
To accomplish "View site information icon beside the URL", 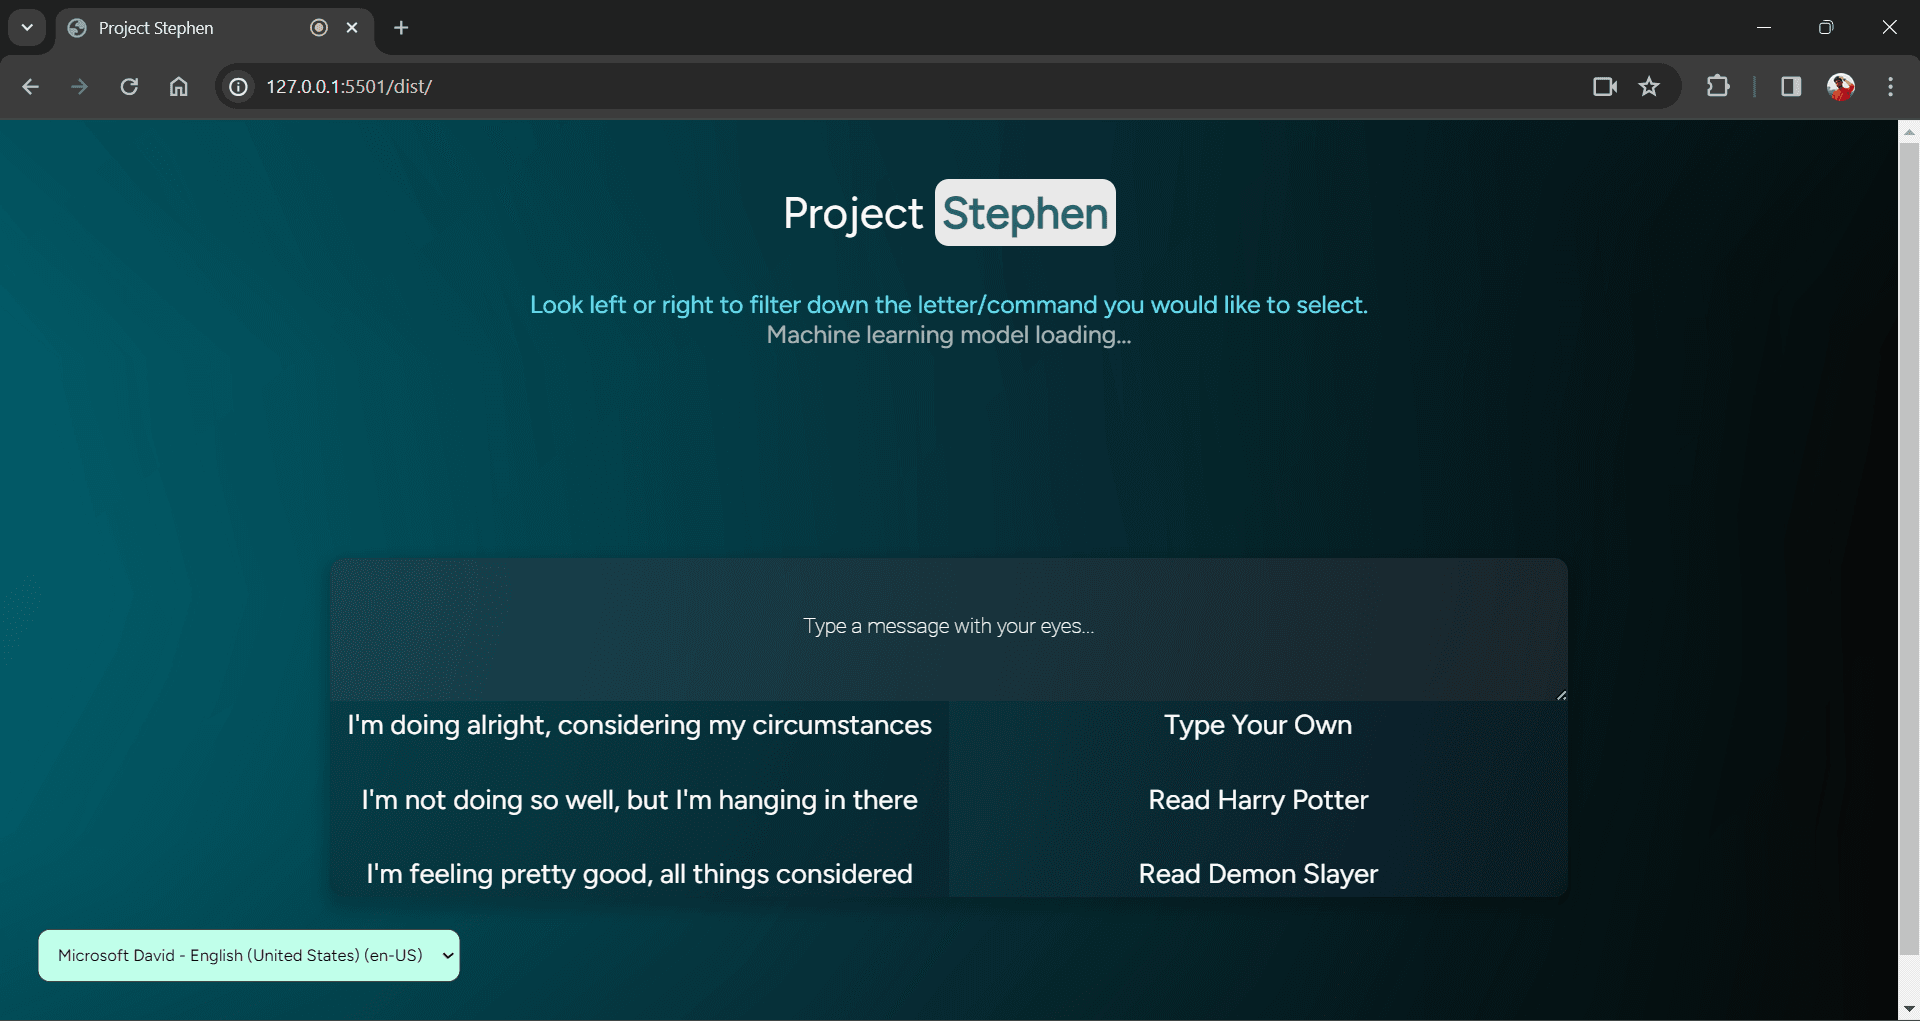I will (x=237, y=86).
